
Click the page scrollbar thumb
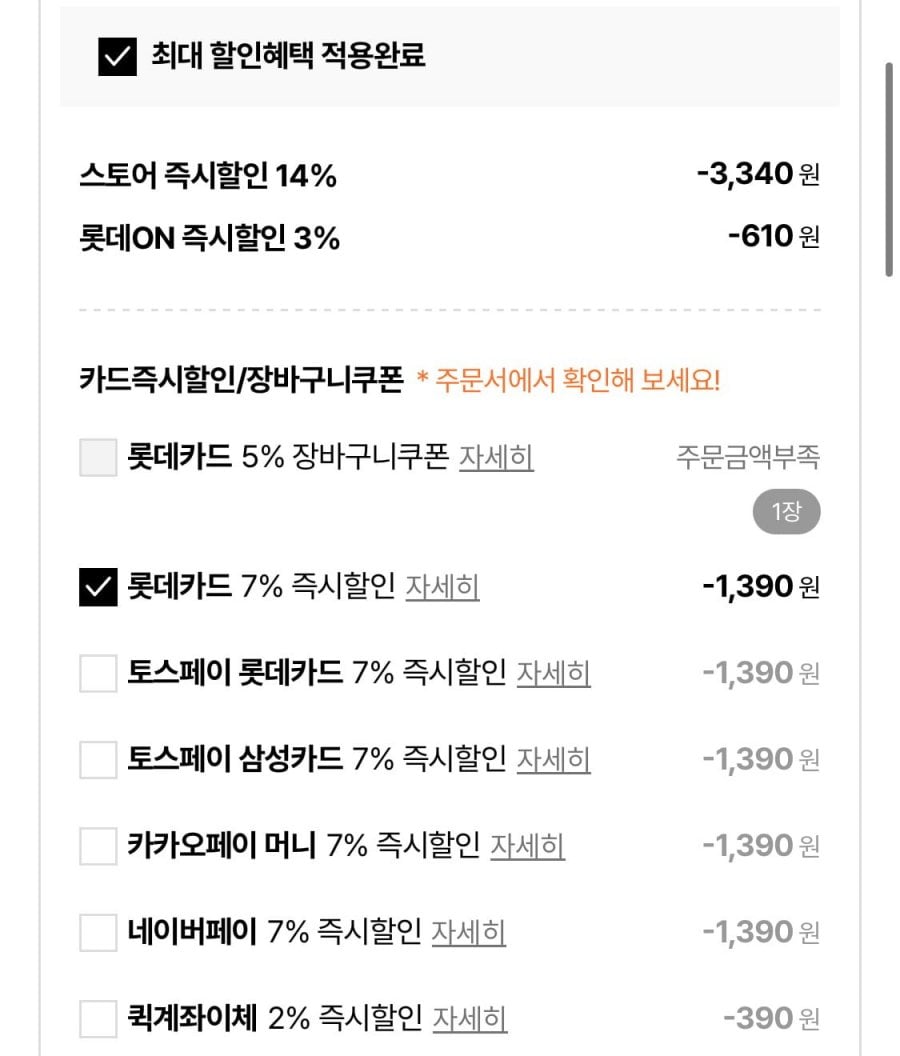[x=888, y=168]
